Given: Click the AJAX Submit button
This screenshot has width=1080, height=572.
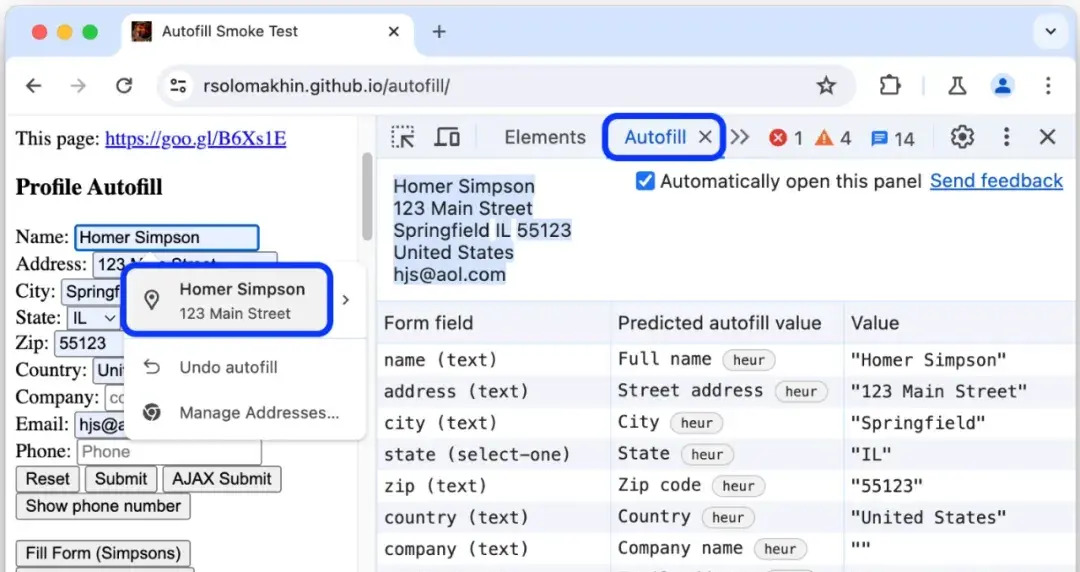Looking at the screenshot, I should (x=222, y=479).
